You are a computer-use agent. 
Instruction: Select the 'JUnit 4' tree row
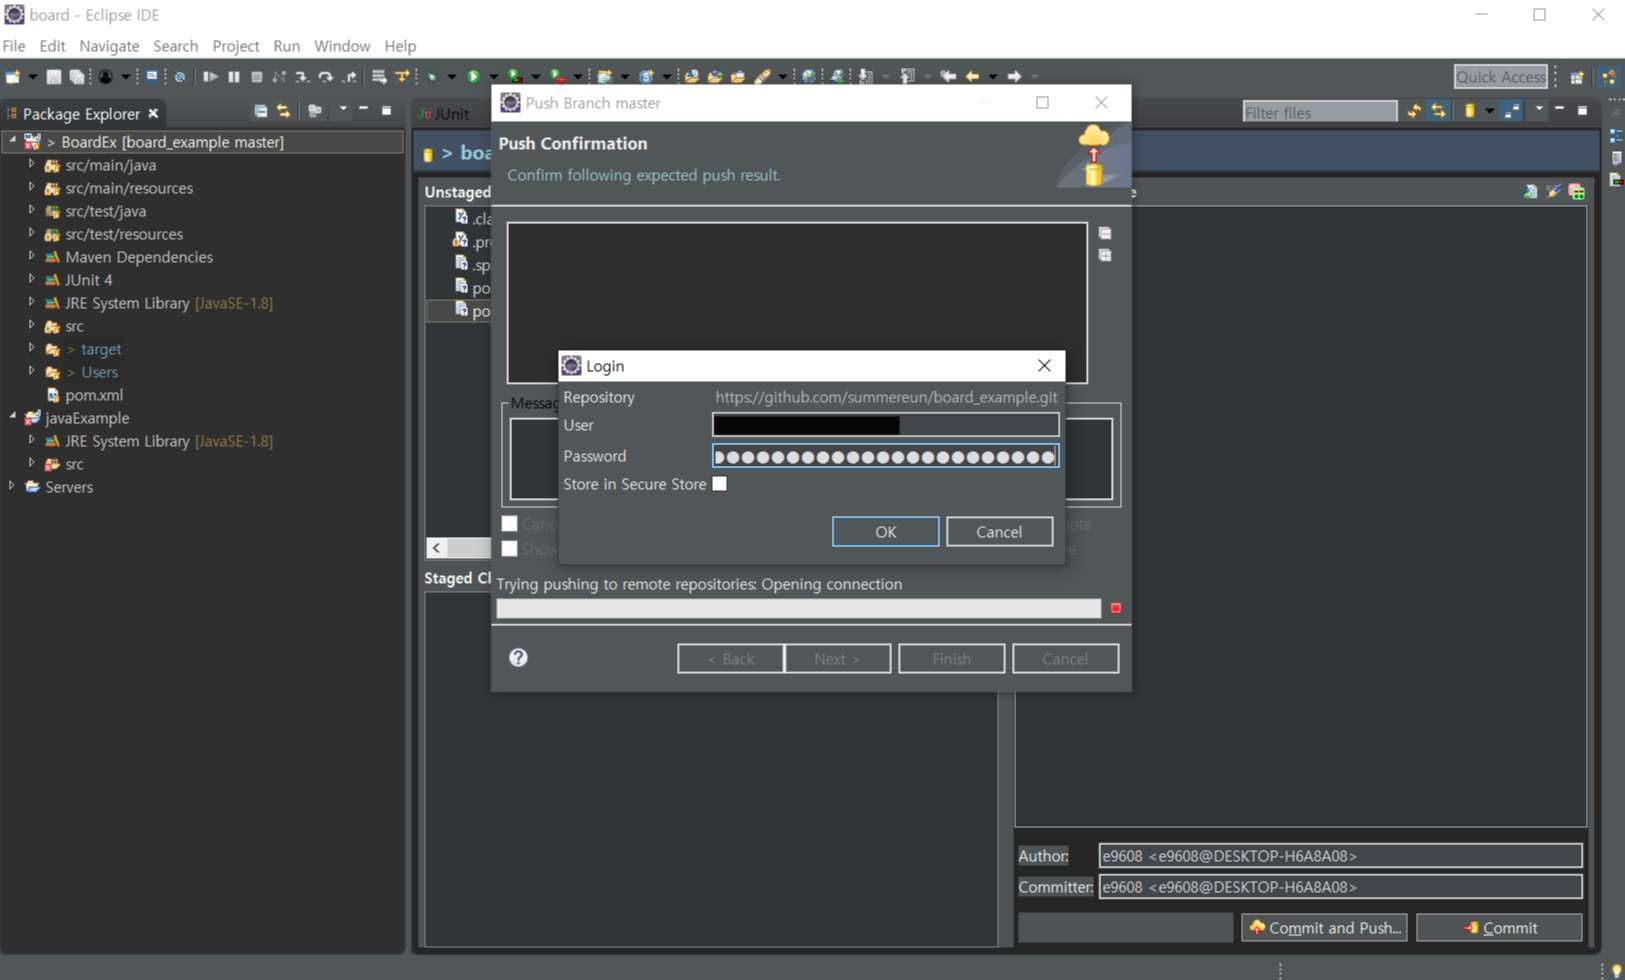[x=88, y=280]
